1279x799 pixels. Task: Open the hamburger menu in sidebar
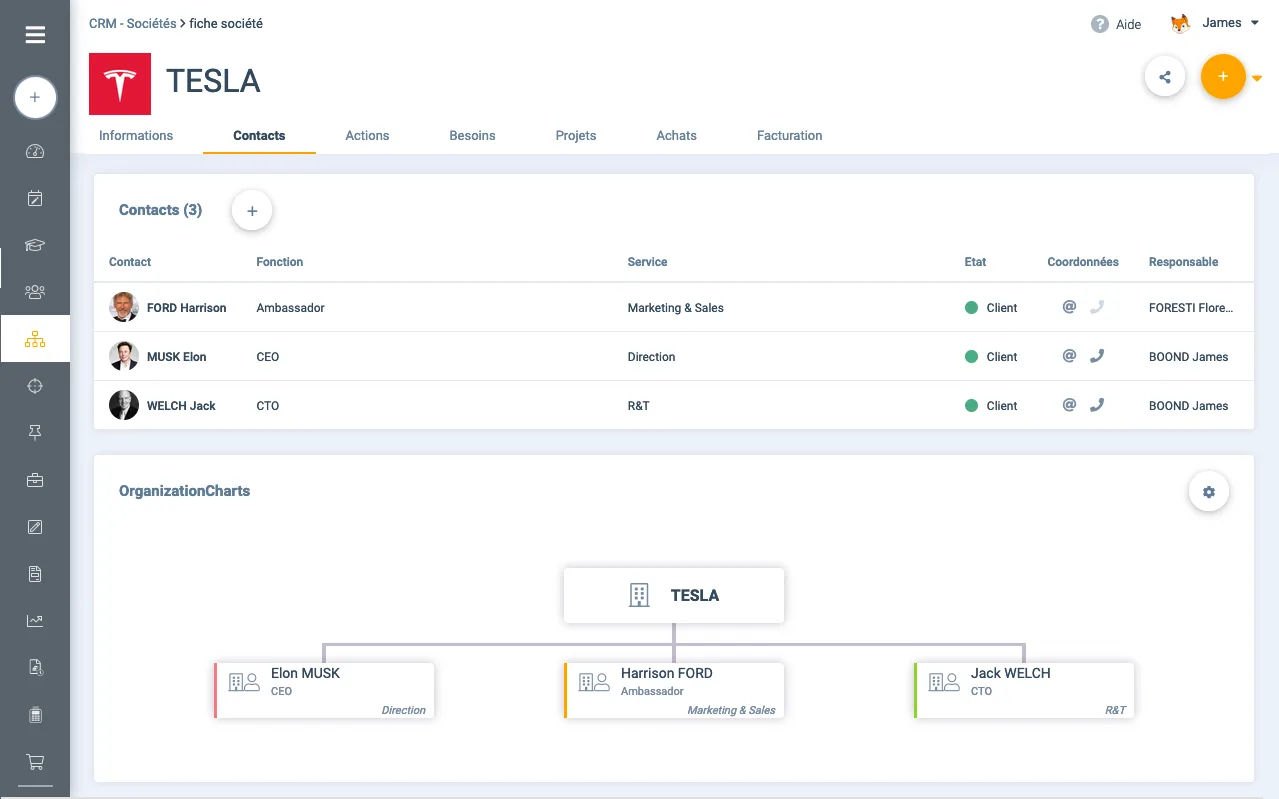coord(35,35)
